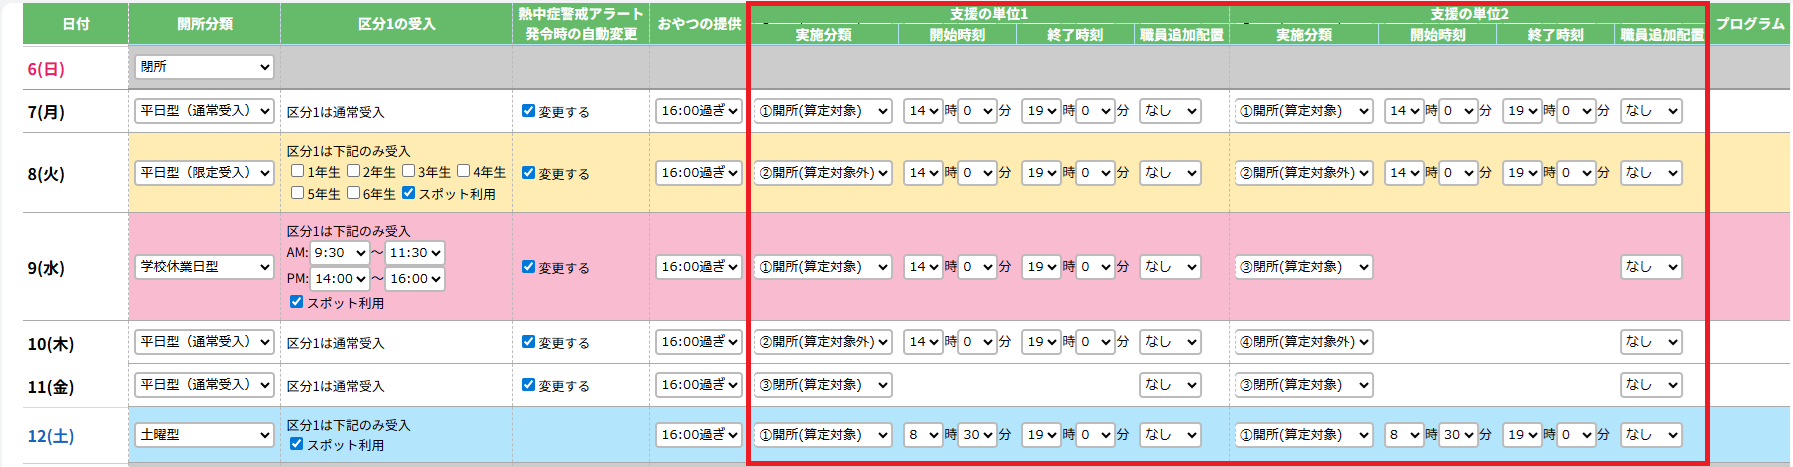Open 支援の単位1 実施分類 dropdown for 11(金)
The height and width of the screenshot is (467, 1793).
tap(823, 385)
